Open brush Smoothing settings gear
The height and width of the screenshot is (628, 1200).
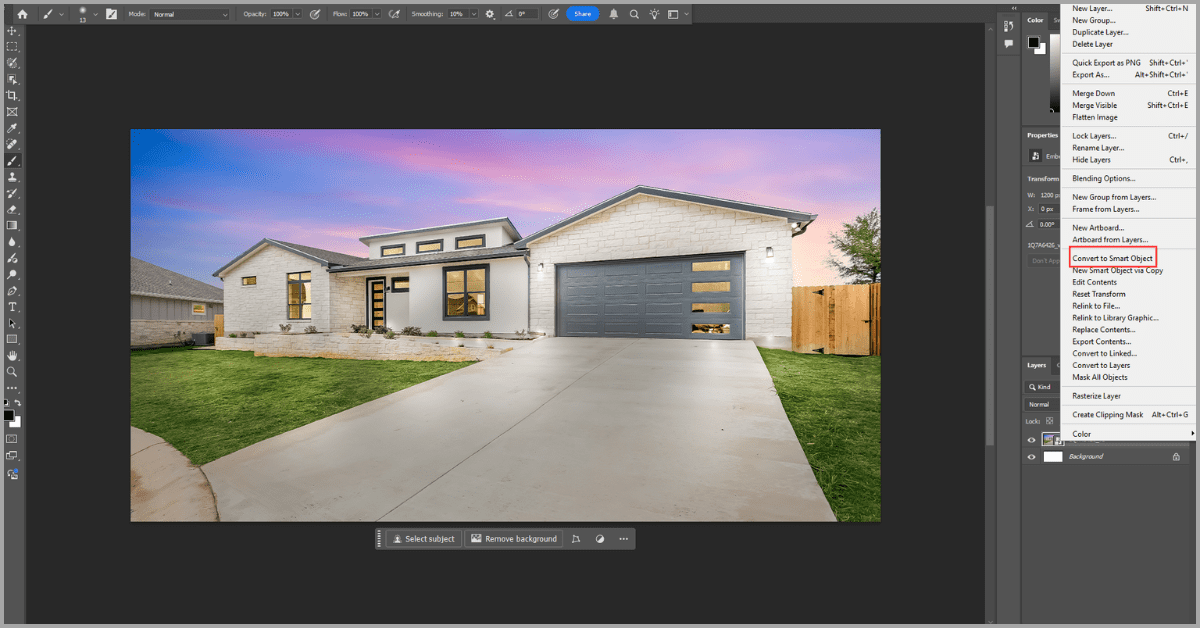click(x=489, y=14)
